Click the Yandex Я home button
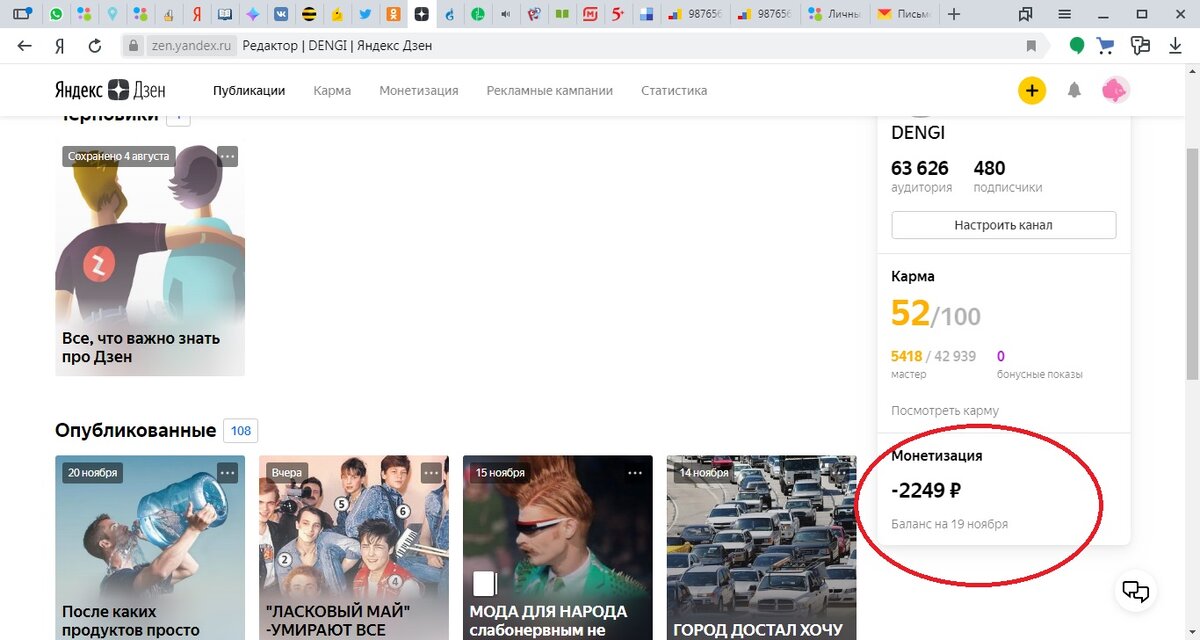Viewport: 1200px width, 640px height. tap(60, 46)
